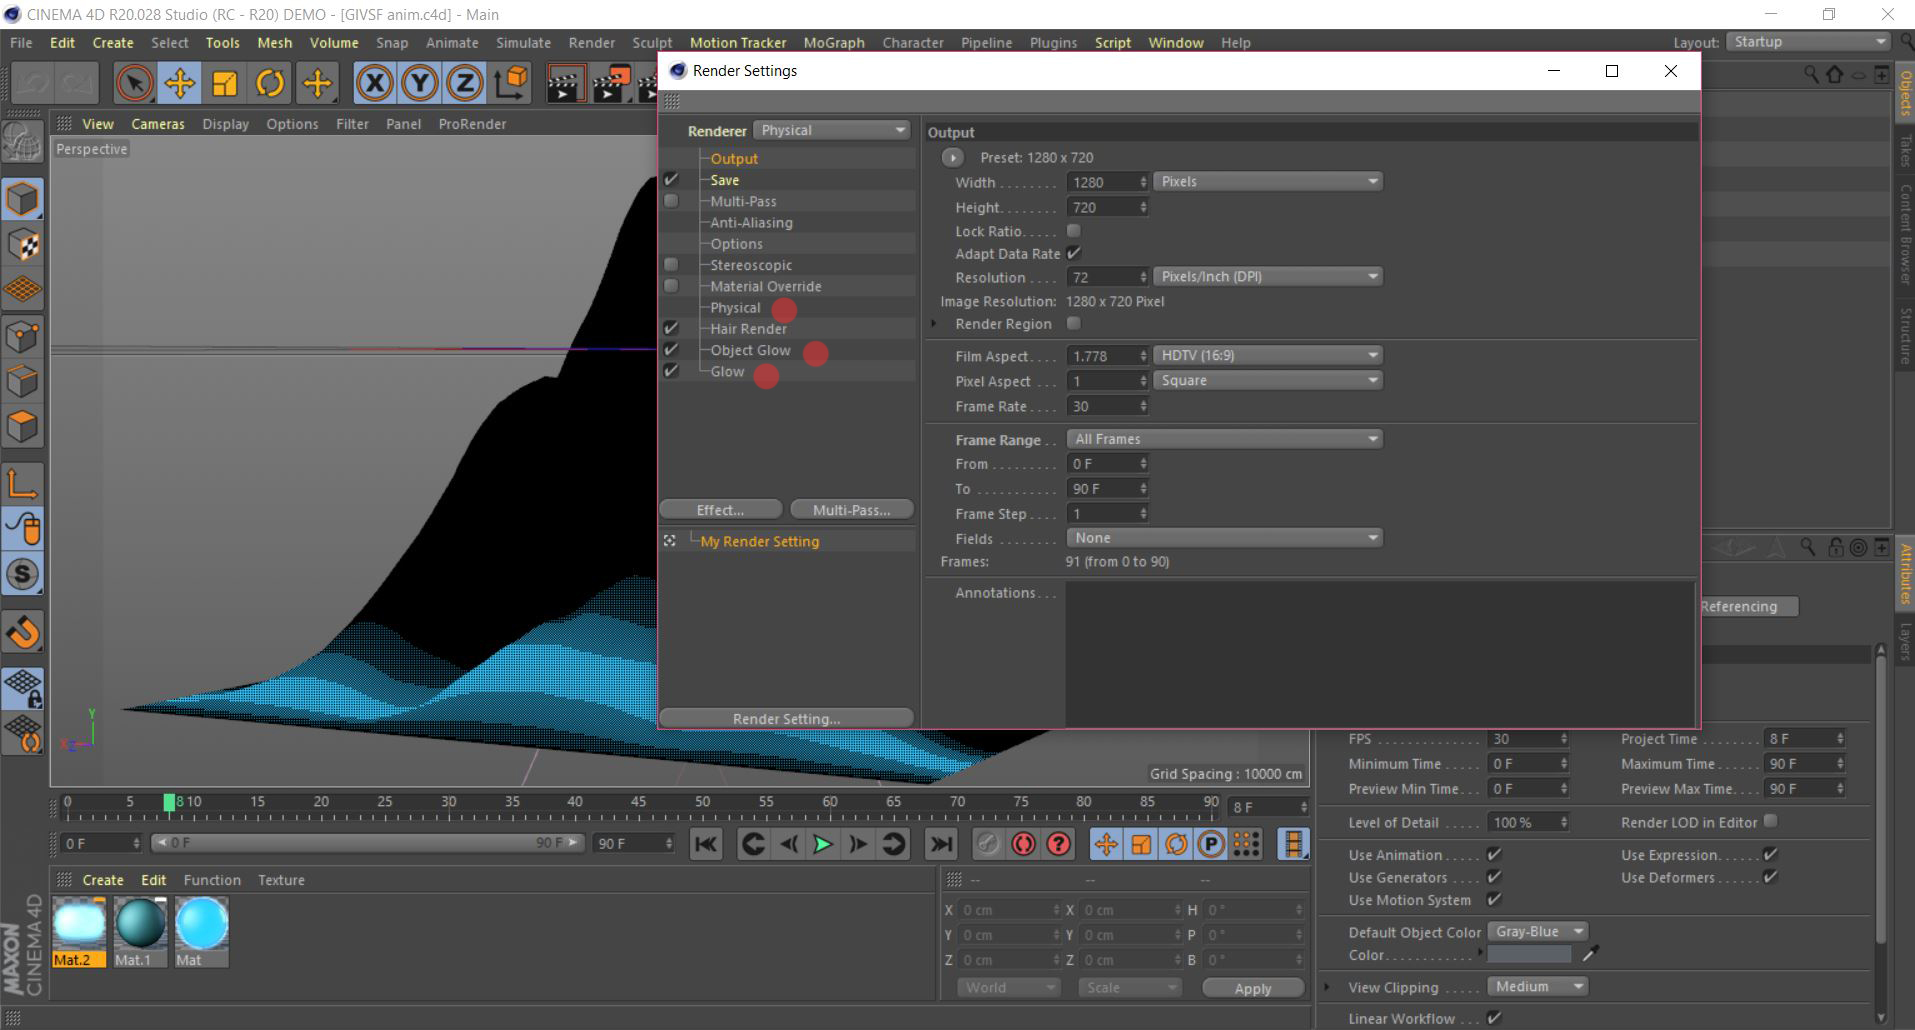Go to end of animation
Screen dimensions: 1915x1030
[x=941, y=844]
